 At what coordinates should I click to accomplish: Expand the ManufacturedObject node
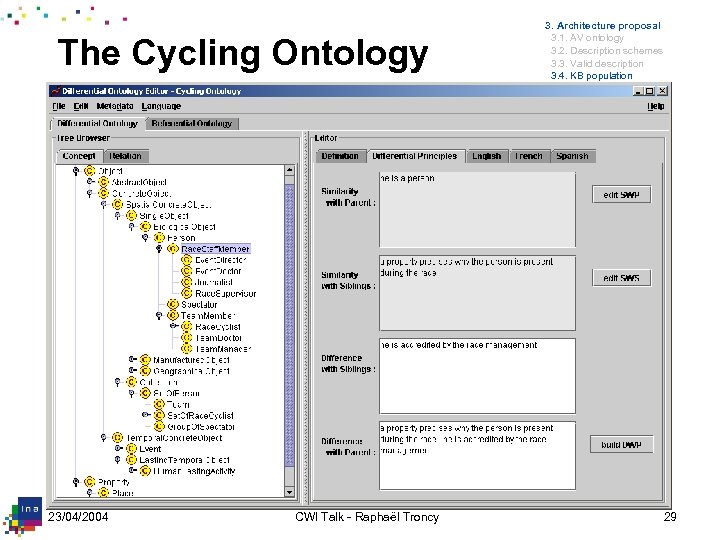(132, 359)
